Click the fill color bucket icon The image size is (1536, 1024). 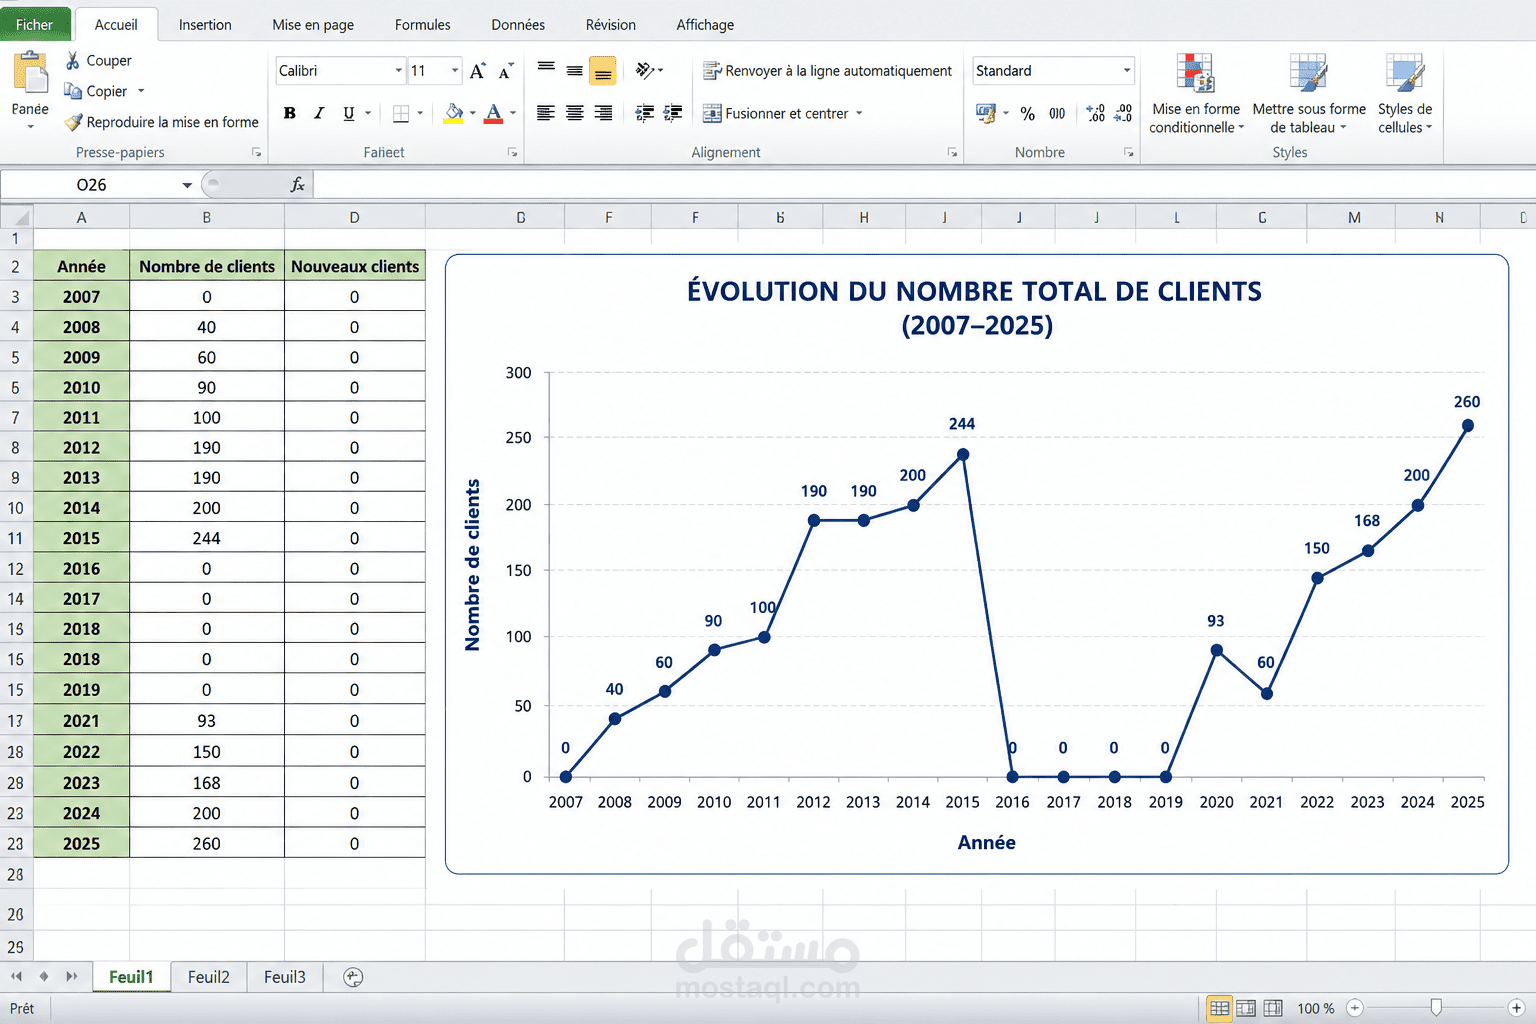pyautogui.click(x=454, y=113)
